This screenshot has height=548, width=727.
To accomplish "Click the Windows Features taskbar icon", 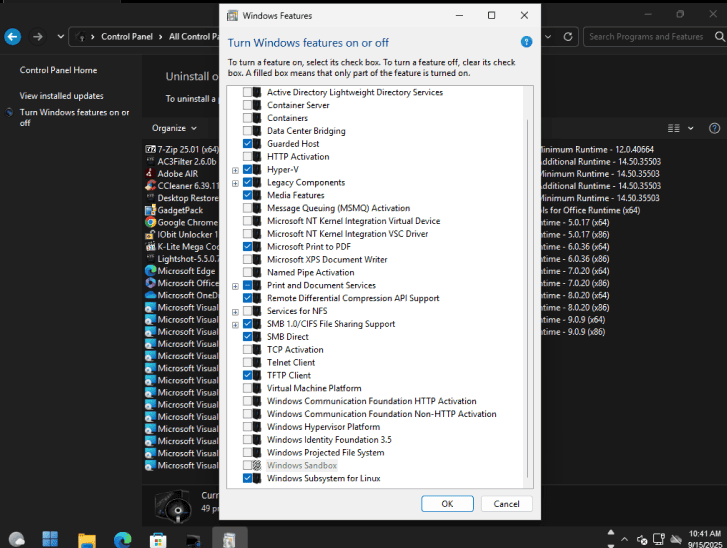I will click(230, 540).
